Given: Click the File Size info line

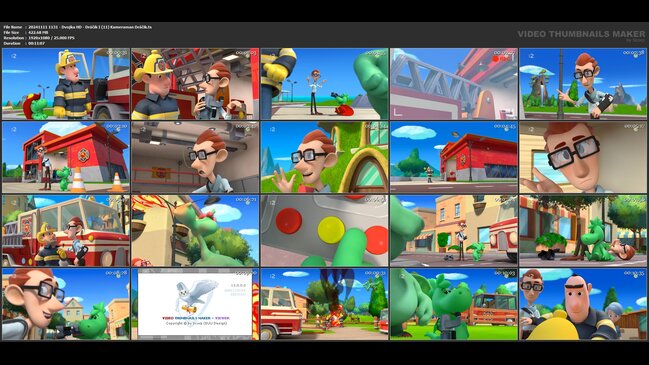Looking at the screenshot, I should (x=26, y=32).
